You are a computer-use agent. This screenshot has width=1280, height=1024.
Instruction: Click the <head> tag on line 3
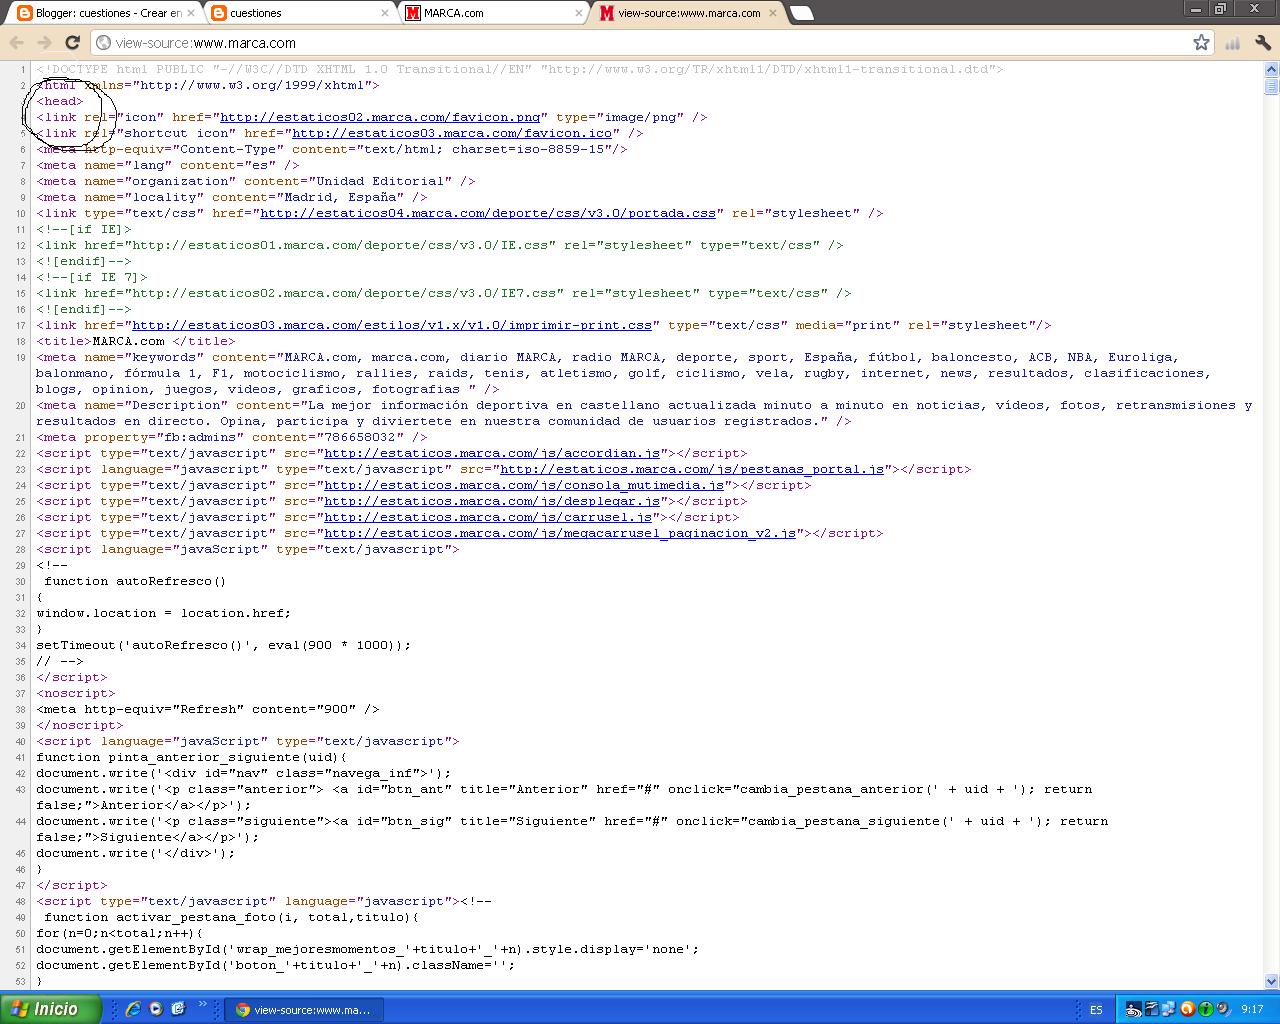(x=60, y=101)
